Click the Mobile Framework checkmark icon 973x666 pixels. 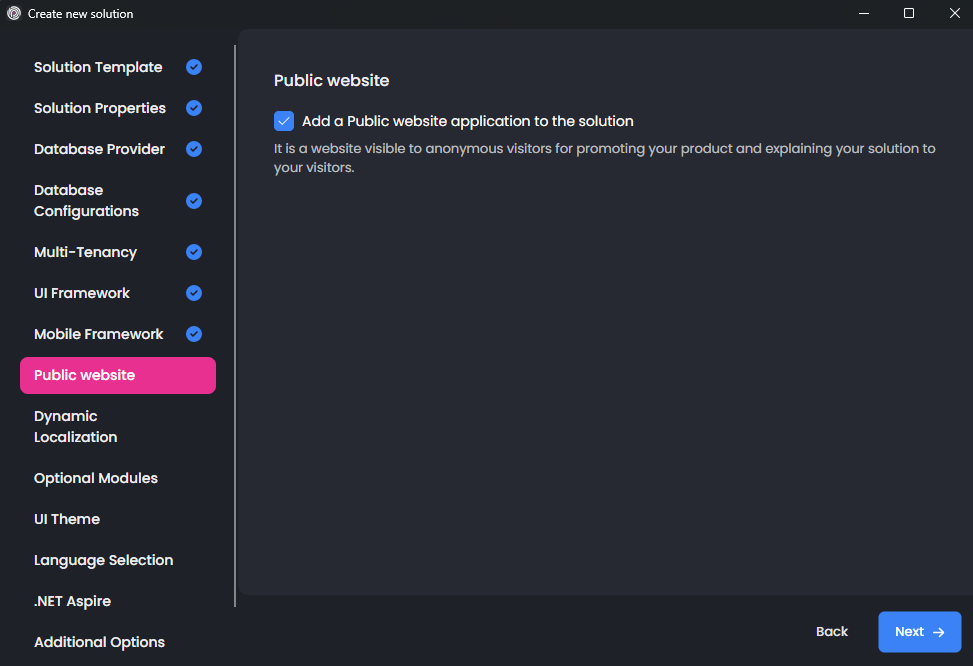(x=194, y=334)
